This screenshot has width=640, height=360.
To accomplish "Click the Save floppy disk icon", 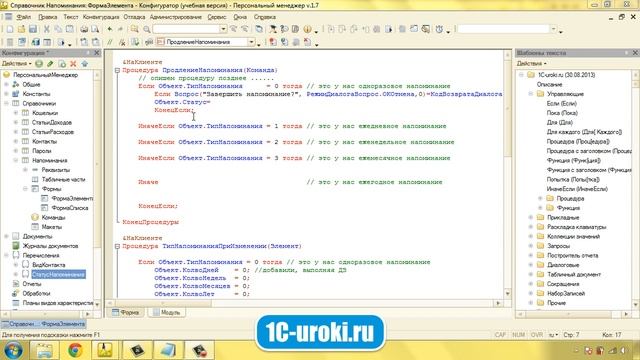I will tap(33, 29).
